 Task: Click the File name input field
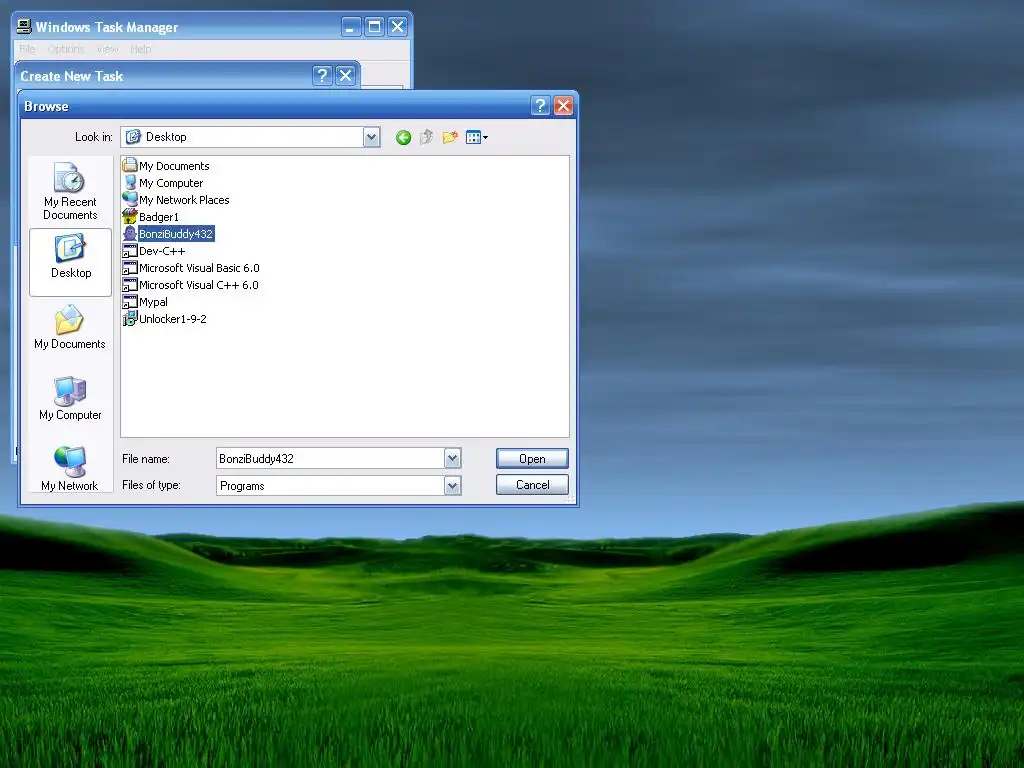330,458
